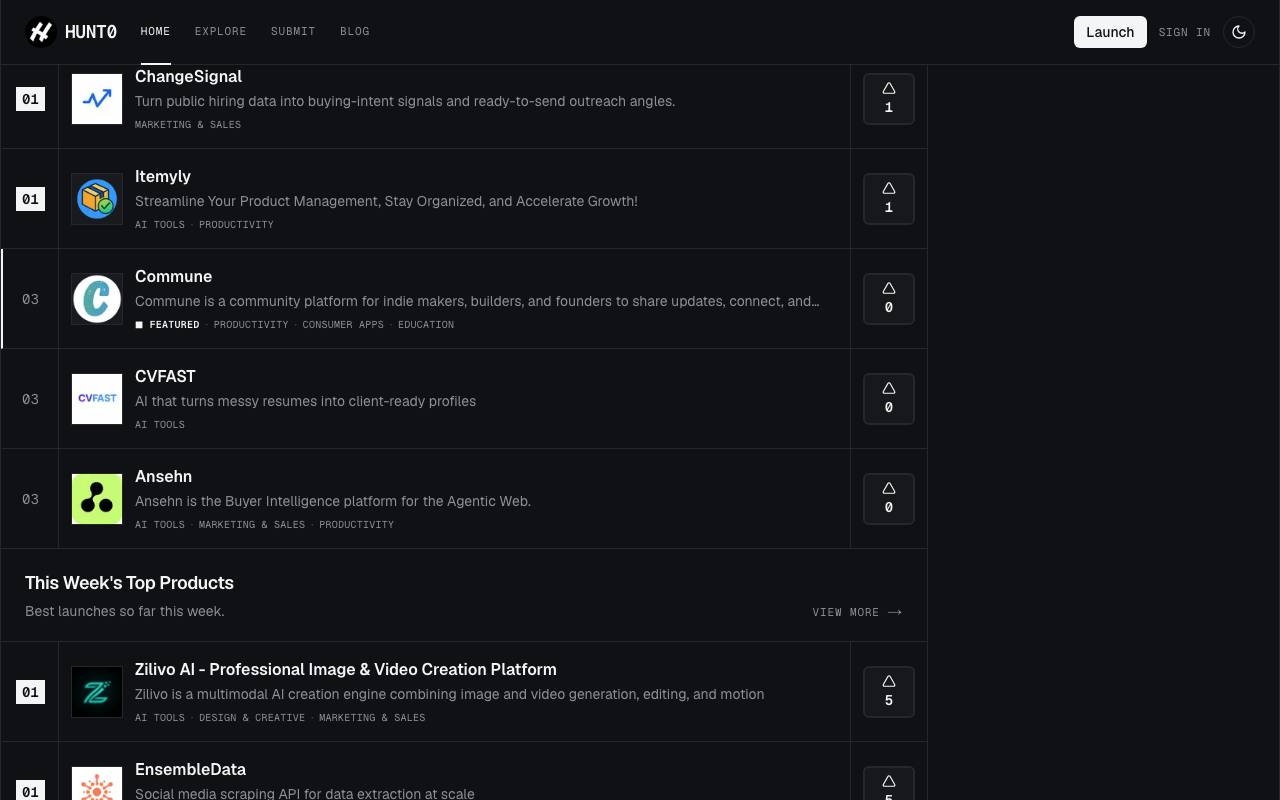Click the CVFAST description text
Screen dimensions: 1280x800
pos(305,401)
